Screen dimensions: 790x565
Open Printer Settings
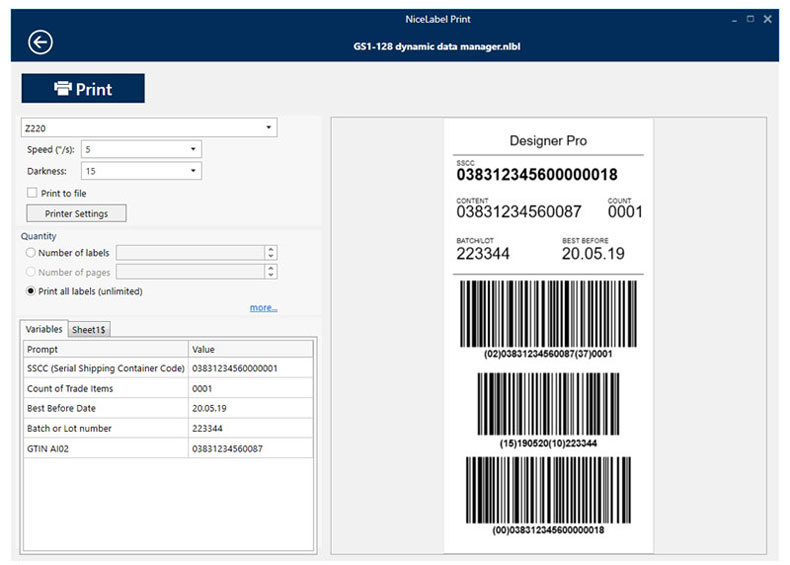coord(76,213)
